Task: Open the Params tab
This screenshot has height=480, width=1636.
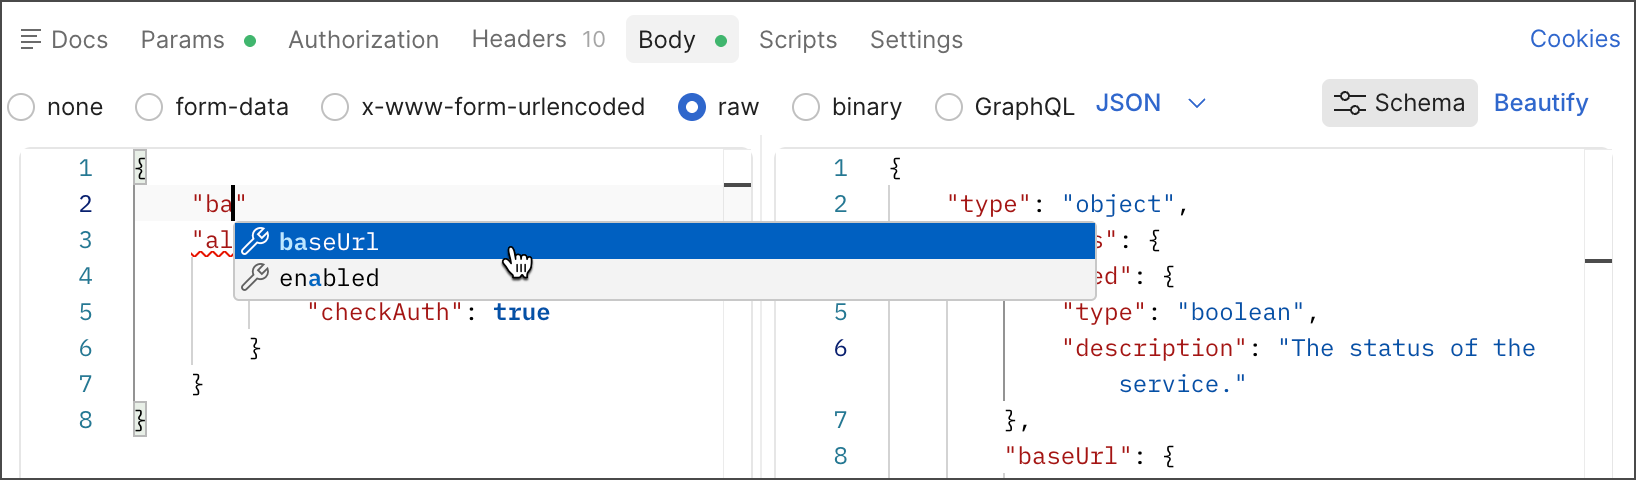Action: click(x=183, y=40)
